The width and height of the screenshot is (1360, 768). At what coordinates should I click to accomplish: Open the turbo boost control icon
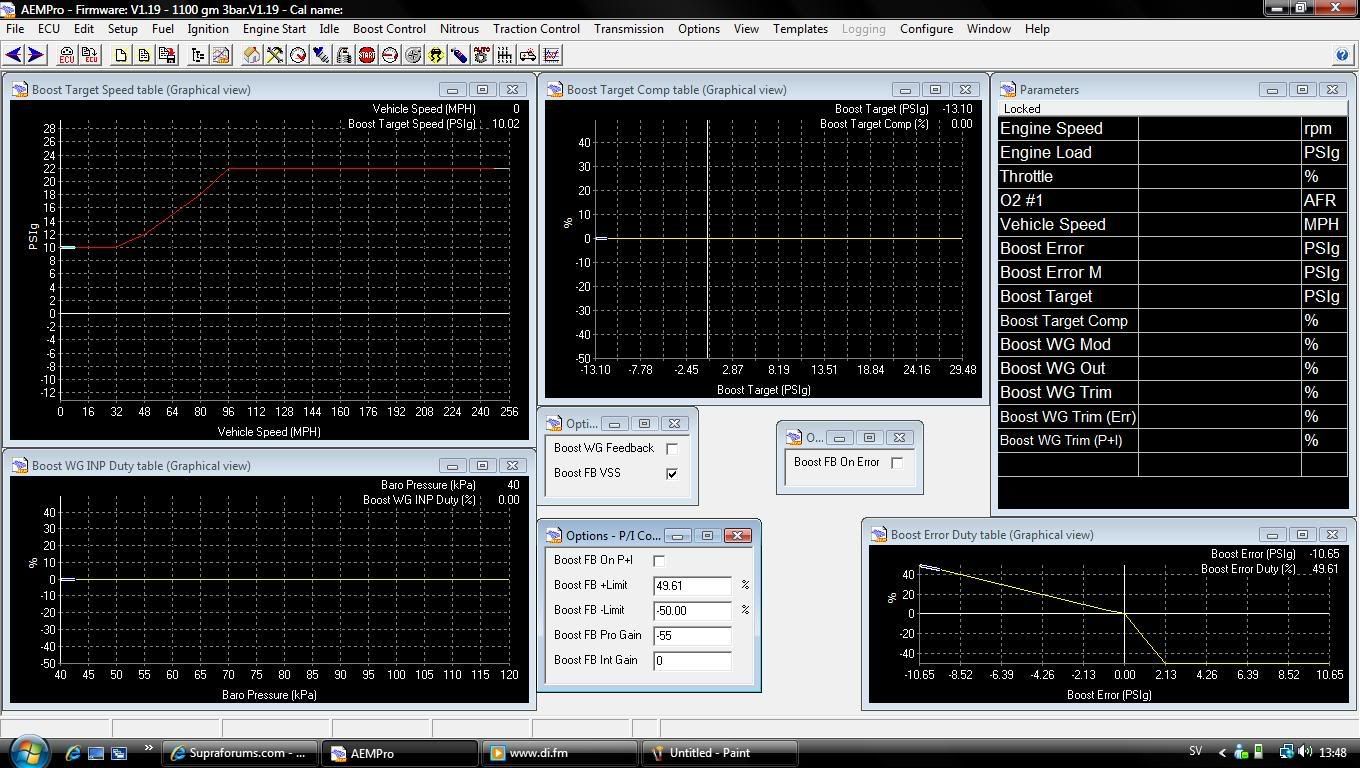pos(413,55)
